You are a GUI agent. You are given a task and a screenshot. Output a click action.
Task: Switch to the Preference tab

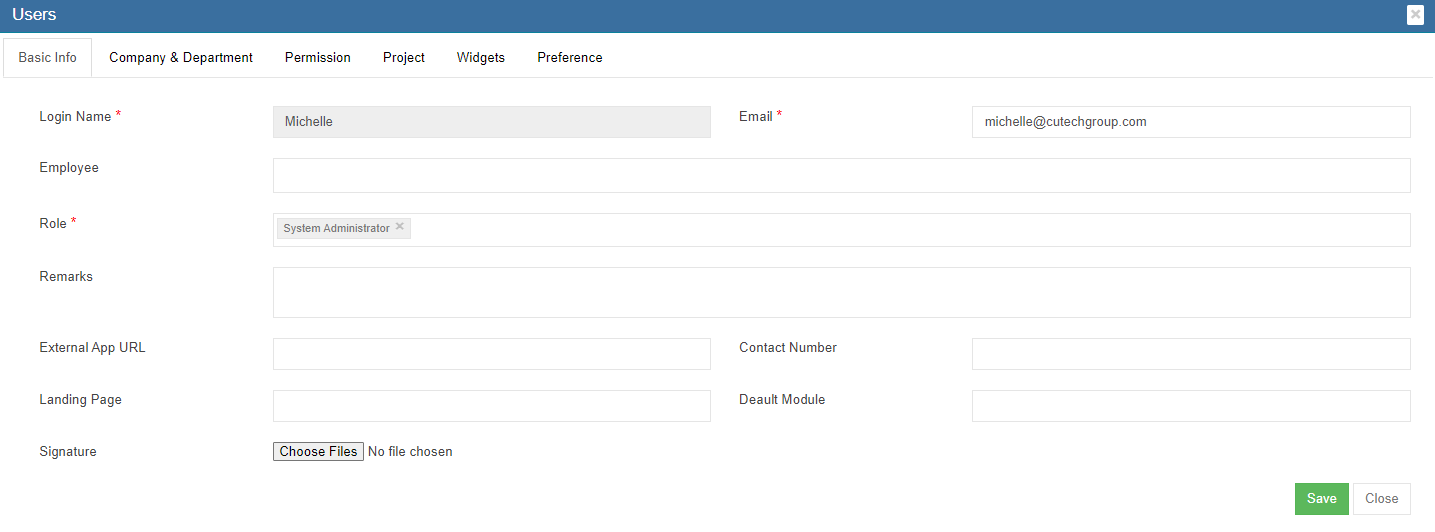tap(570, 58)
